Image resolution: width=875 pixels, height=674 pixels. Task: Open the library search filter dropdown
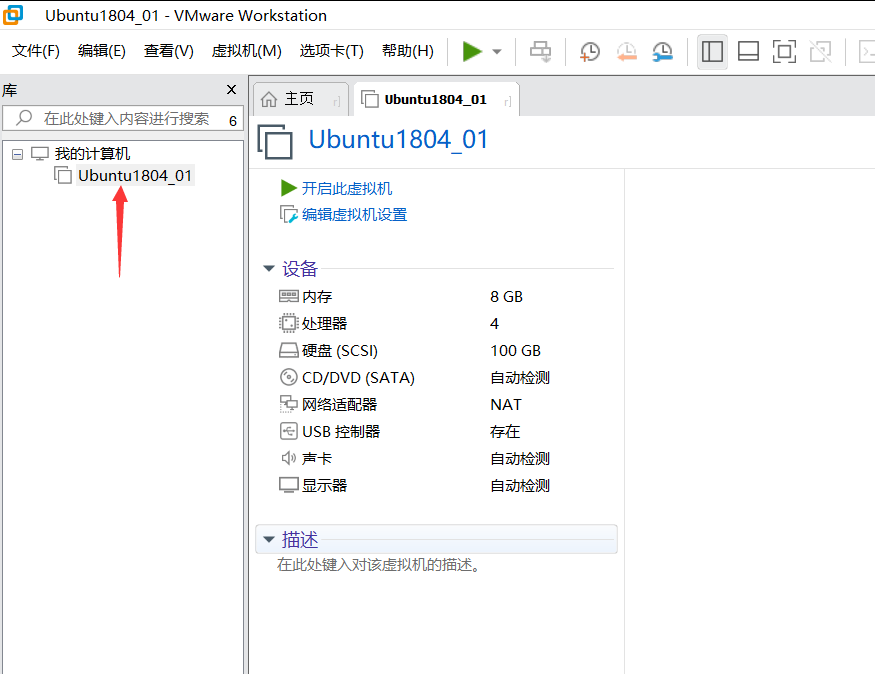pyautogui.click(x=233, y=120)
